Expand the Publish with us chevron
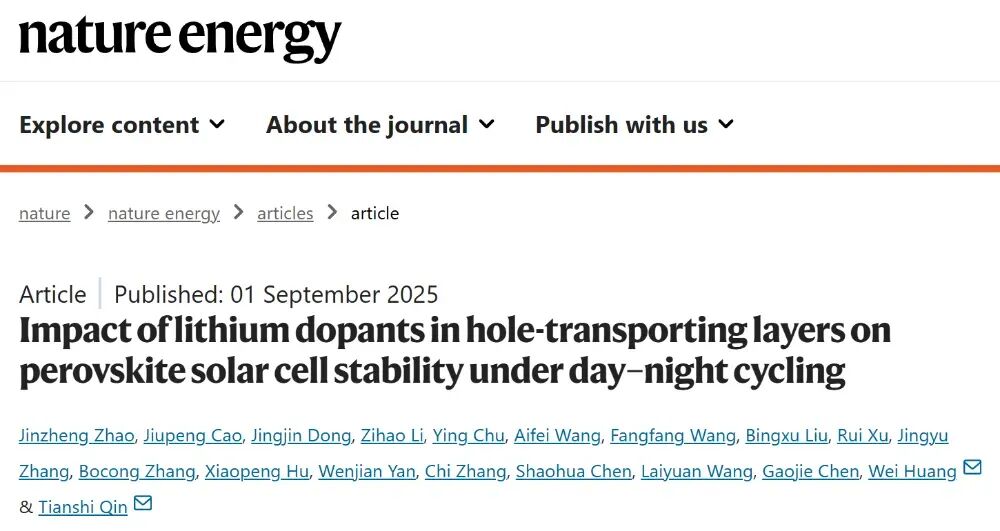 click(x=726, y=124)
